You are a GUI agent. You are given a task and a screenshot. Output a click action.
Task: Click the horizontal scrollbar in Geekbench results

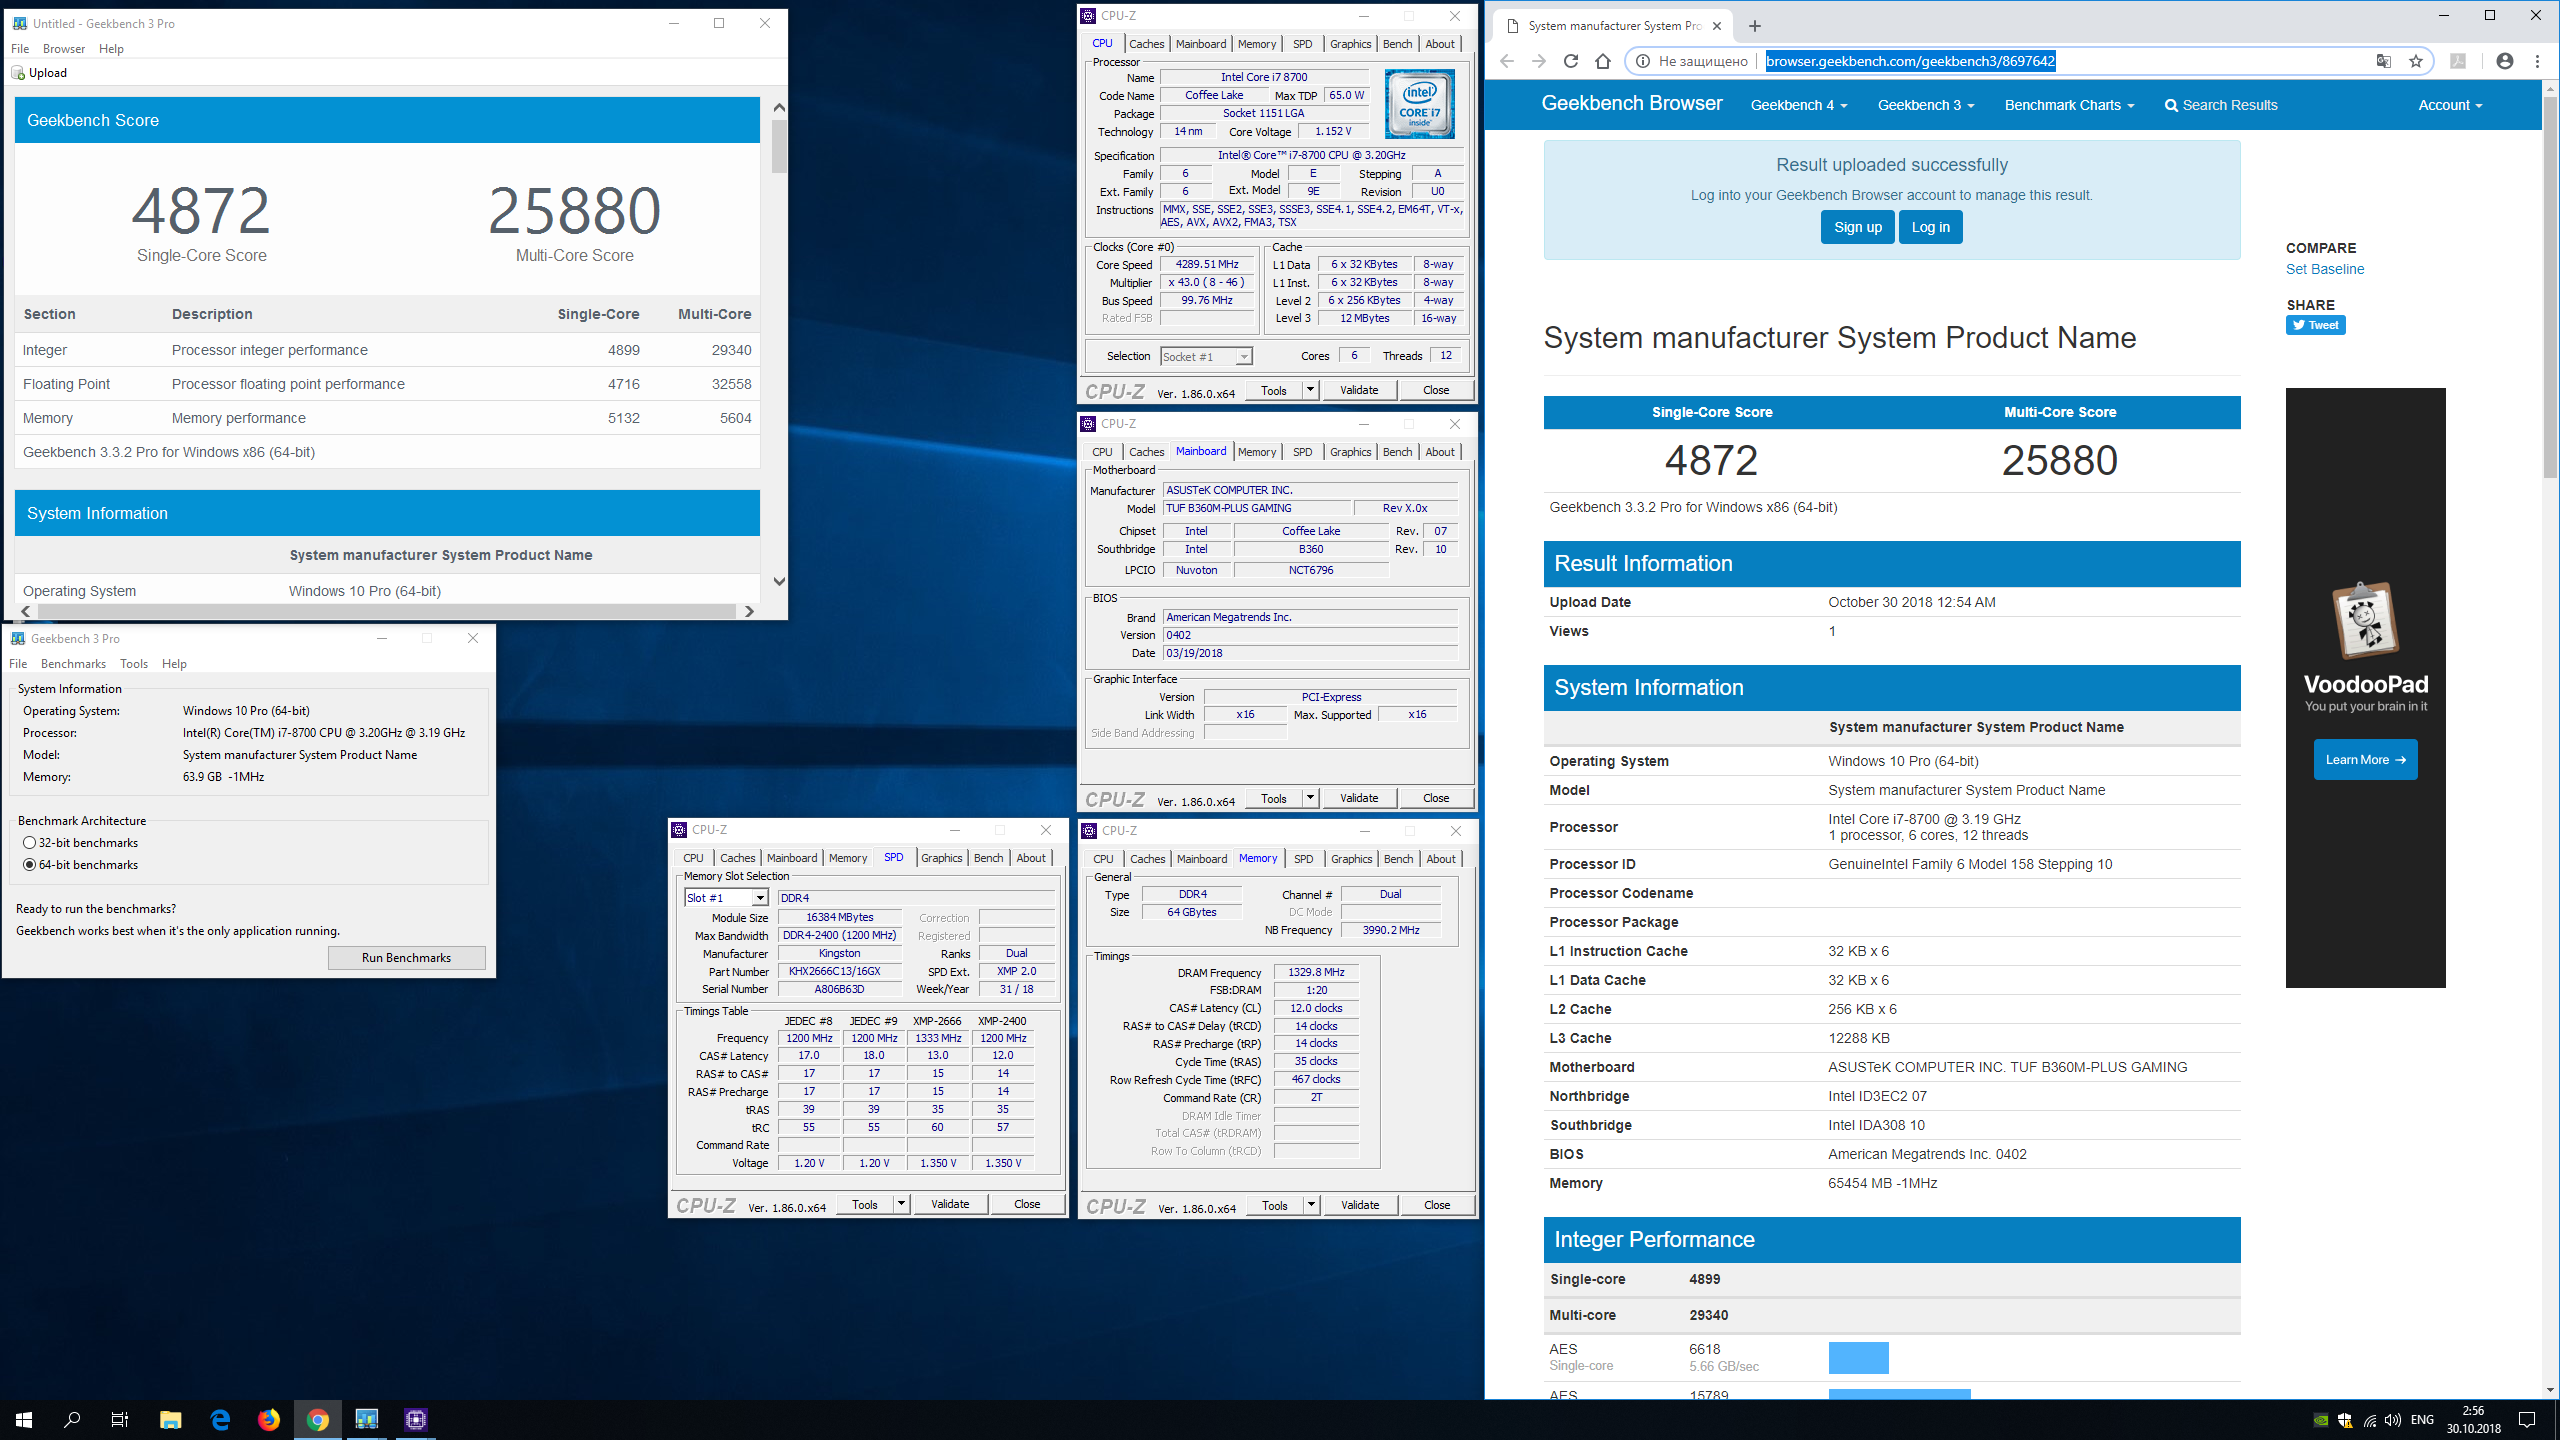[x=386, y=611]
